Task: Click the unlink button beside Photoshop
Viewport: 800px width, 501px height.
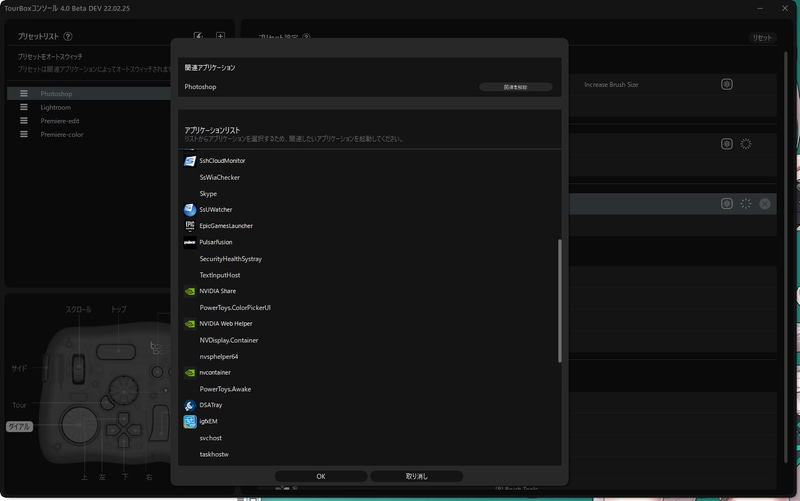Action: click(x=515, y=87)
